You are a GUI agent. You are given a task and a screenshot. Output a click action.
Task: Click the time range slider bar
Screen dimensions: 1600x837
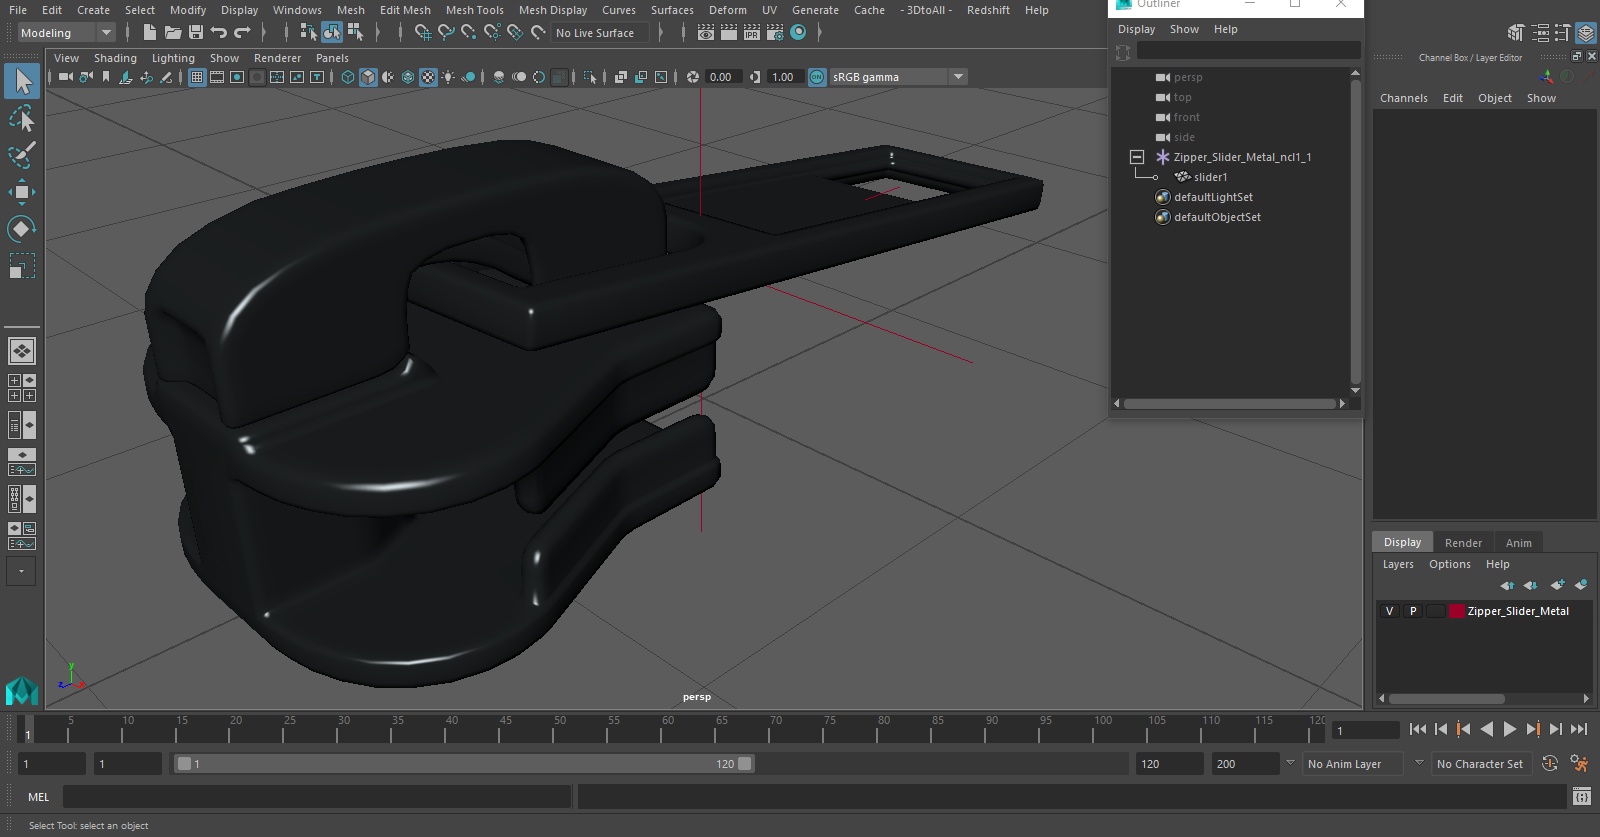(465, 764)
